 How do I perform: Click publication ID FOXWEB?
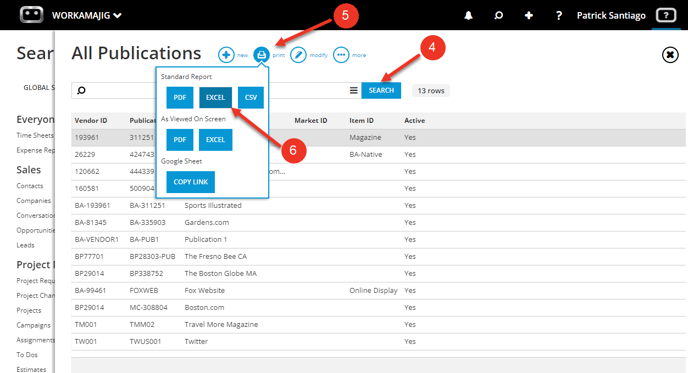pyautogui.click(x=144, y=291)
